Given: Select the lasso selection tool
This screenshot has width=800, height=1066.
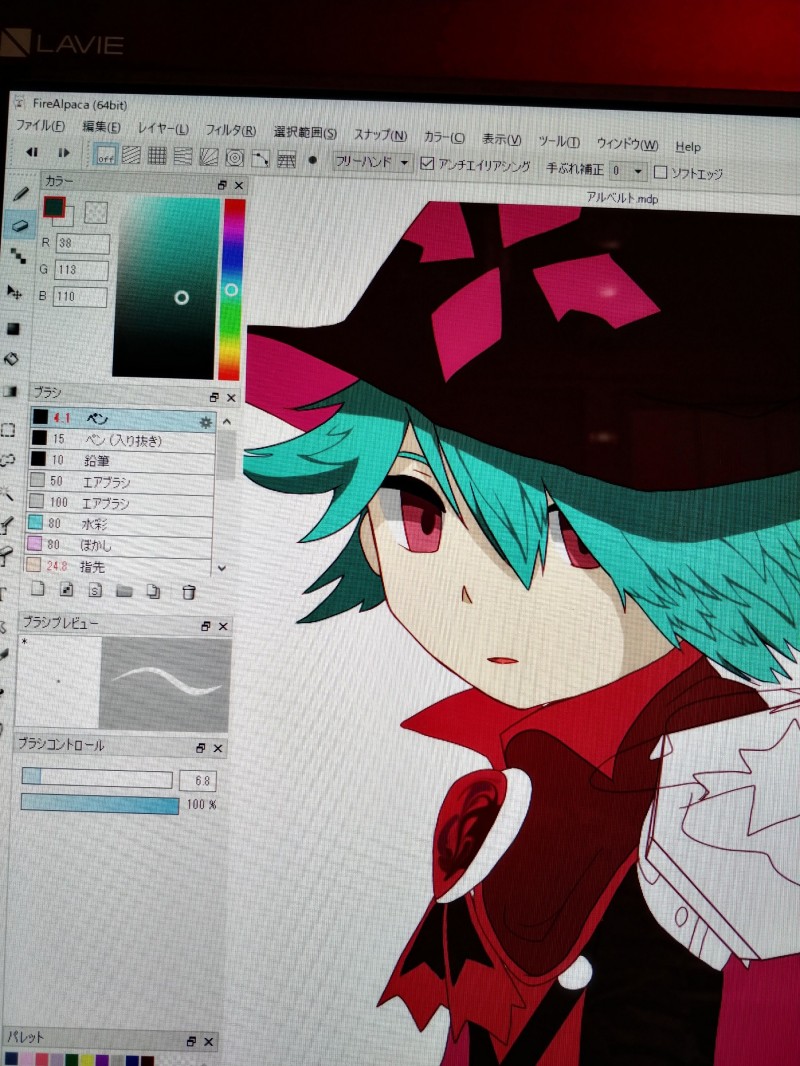Looking at the screenshot, I should [7, 460].
